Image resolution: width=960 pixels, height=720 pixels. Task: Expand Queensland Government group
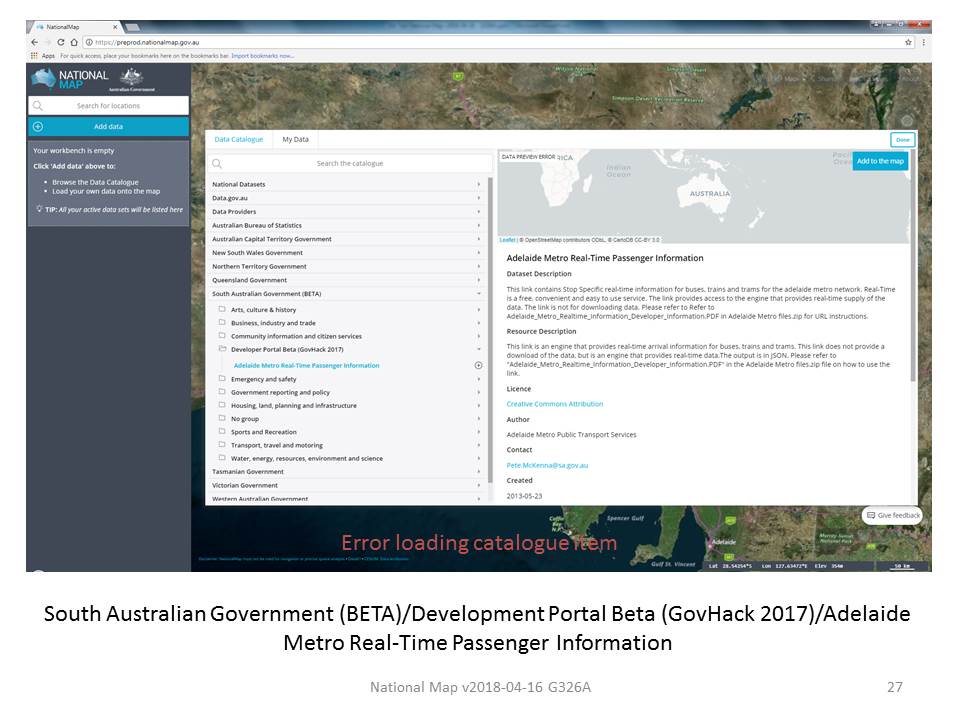click(x=347, y=280)
